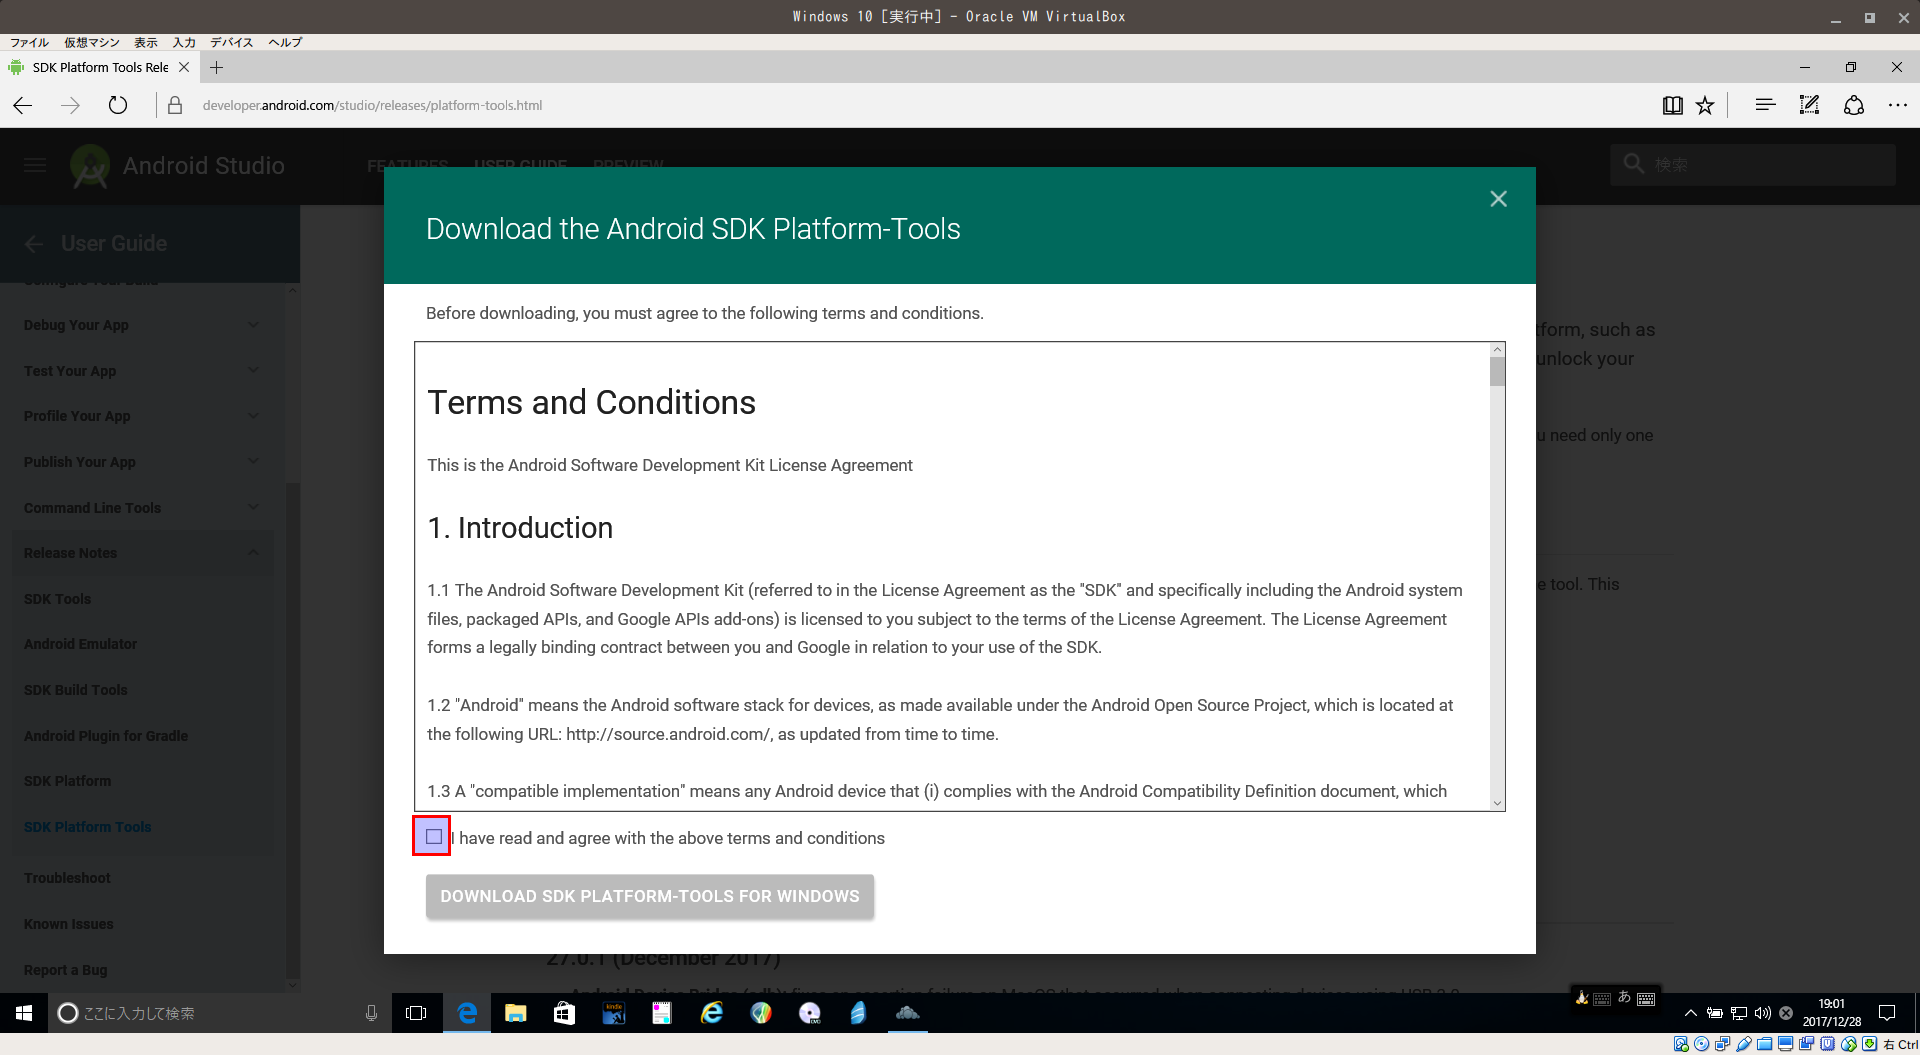Click the Edge forward navigation arrow
This screenshot has width=1920, height=1055.
coord(70,105)
